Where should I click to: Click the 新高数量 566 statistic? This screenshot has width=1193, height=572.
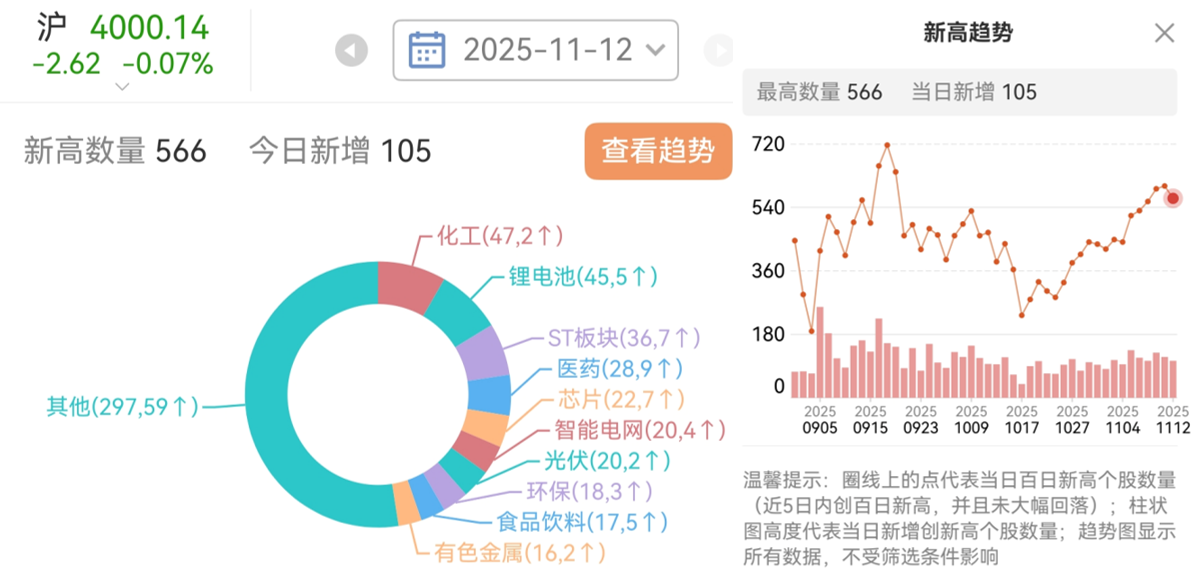pos(115,151)
